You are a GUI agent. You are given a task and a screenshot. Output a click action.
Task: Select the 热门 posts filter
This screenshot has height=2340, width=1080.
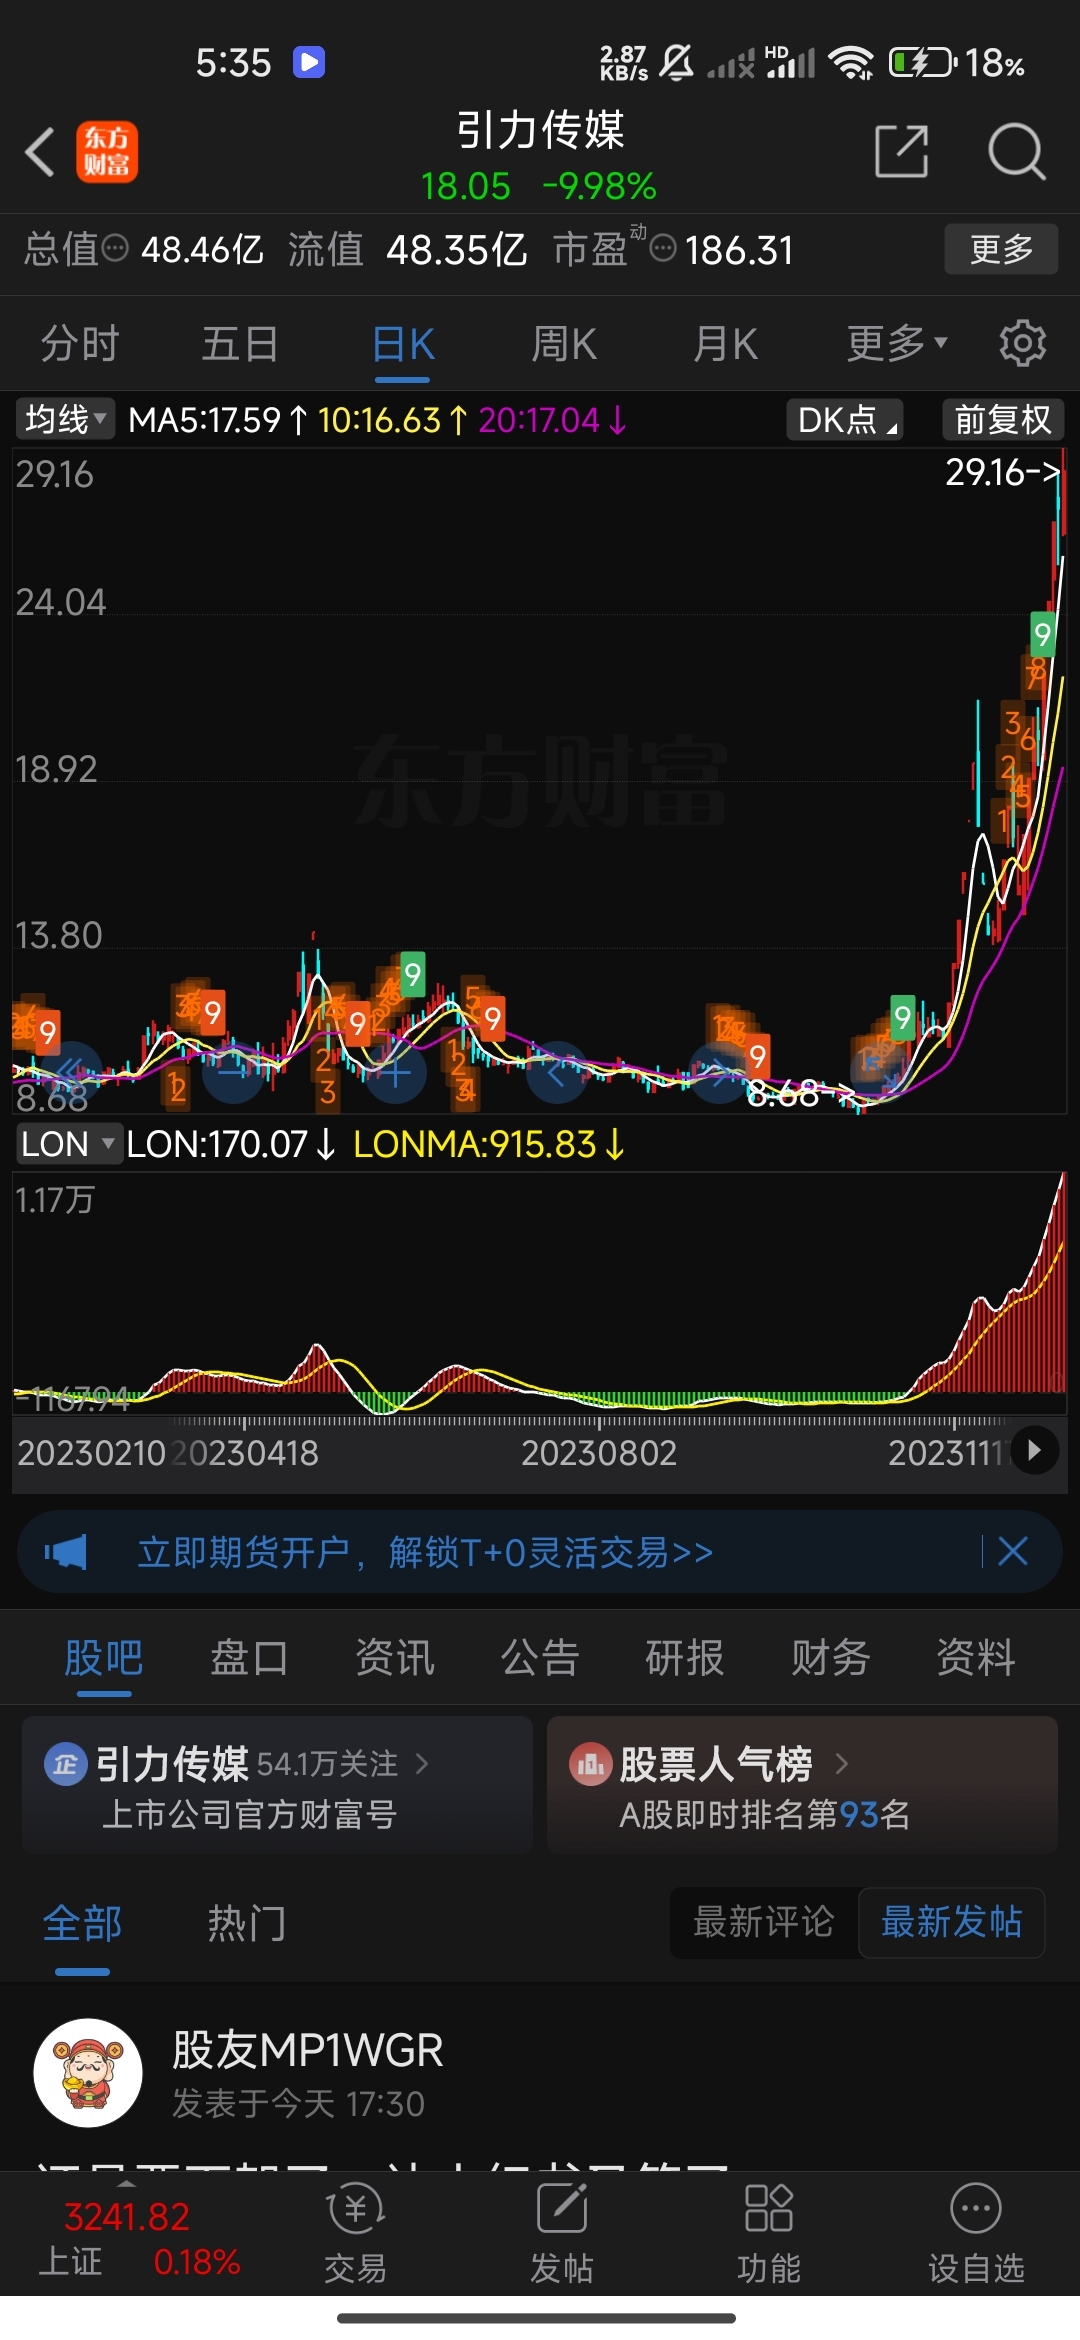click(x=247, y=1923)
